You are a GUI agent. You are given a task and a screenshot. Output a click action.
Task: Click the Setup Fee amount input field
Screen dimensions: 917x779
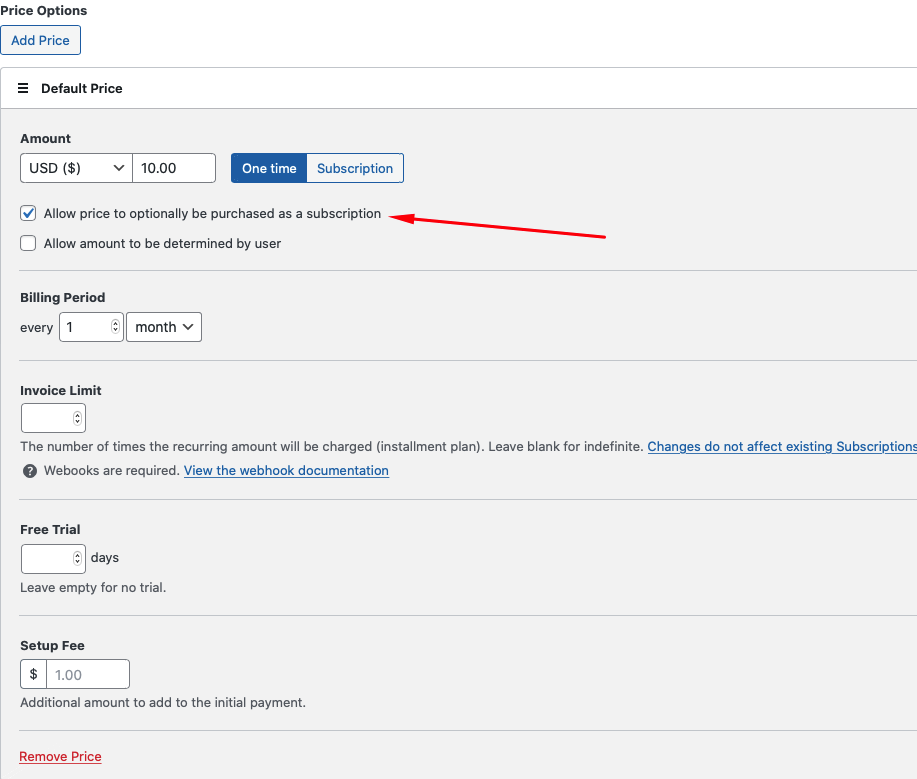(x=88, y=674)
